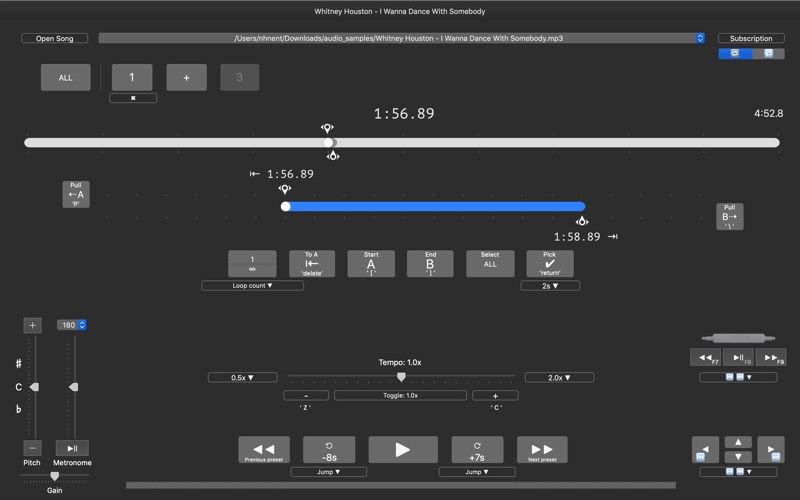Open the 2s dropdown under Pick
Screen dimensions: 800x500
[550, 286]
